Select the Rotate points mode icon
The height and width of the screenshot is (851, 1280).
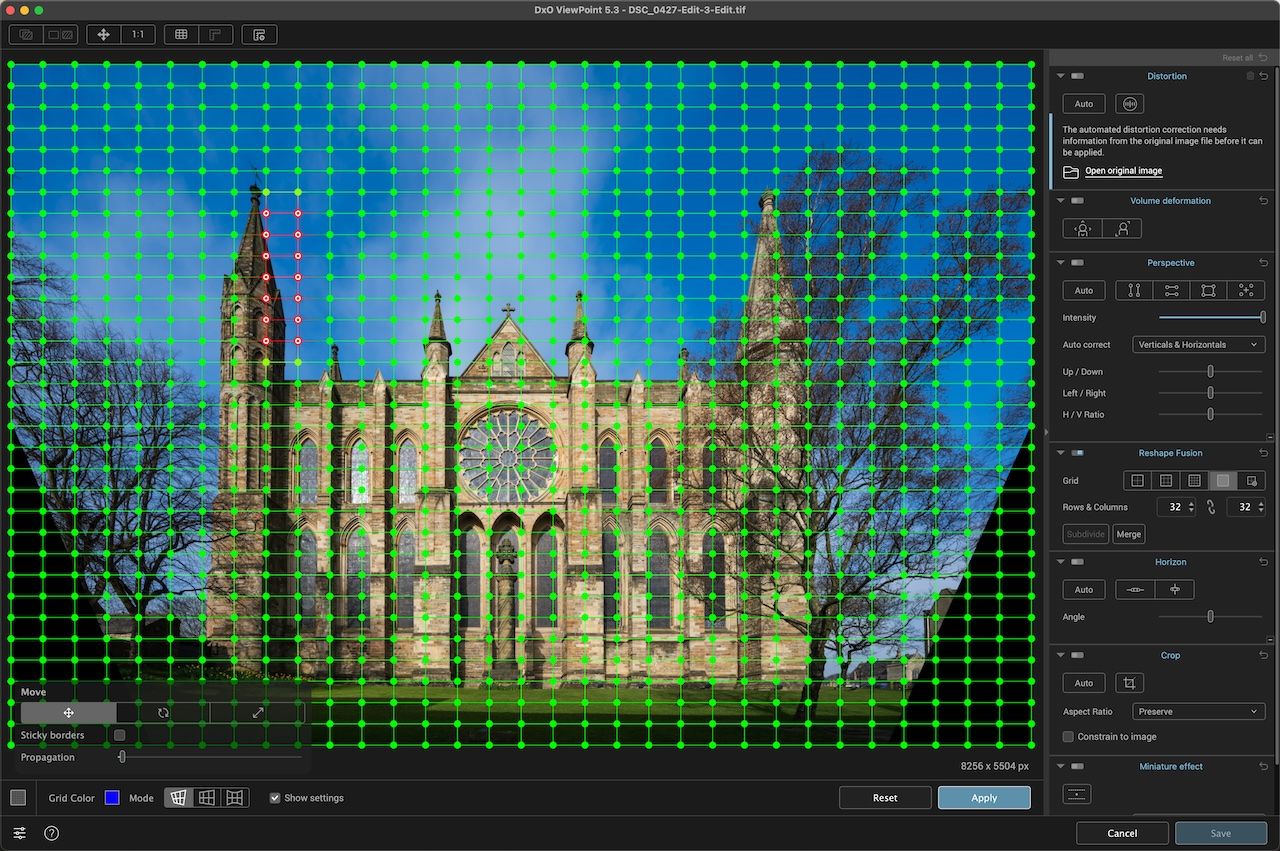point(163,713)
